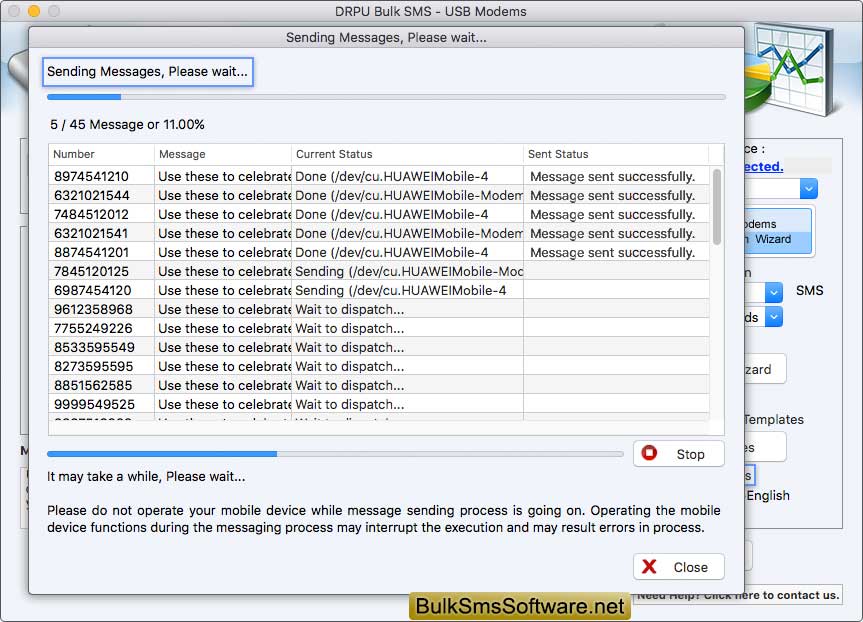Click the Sending status cell for 7845120125
Image resolution: width=863 pixels, height=622 pixels.
pos(408,271)
